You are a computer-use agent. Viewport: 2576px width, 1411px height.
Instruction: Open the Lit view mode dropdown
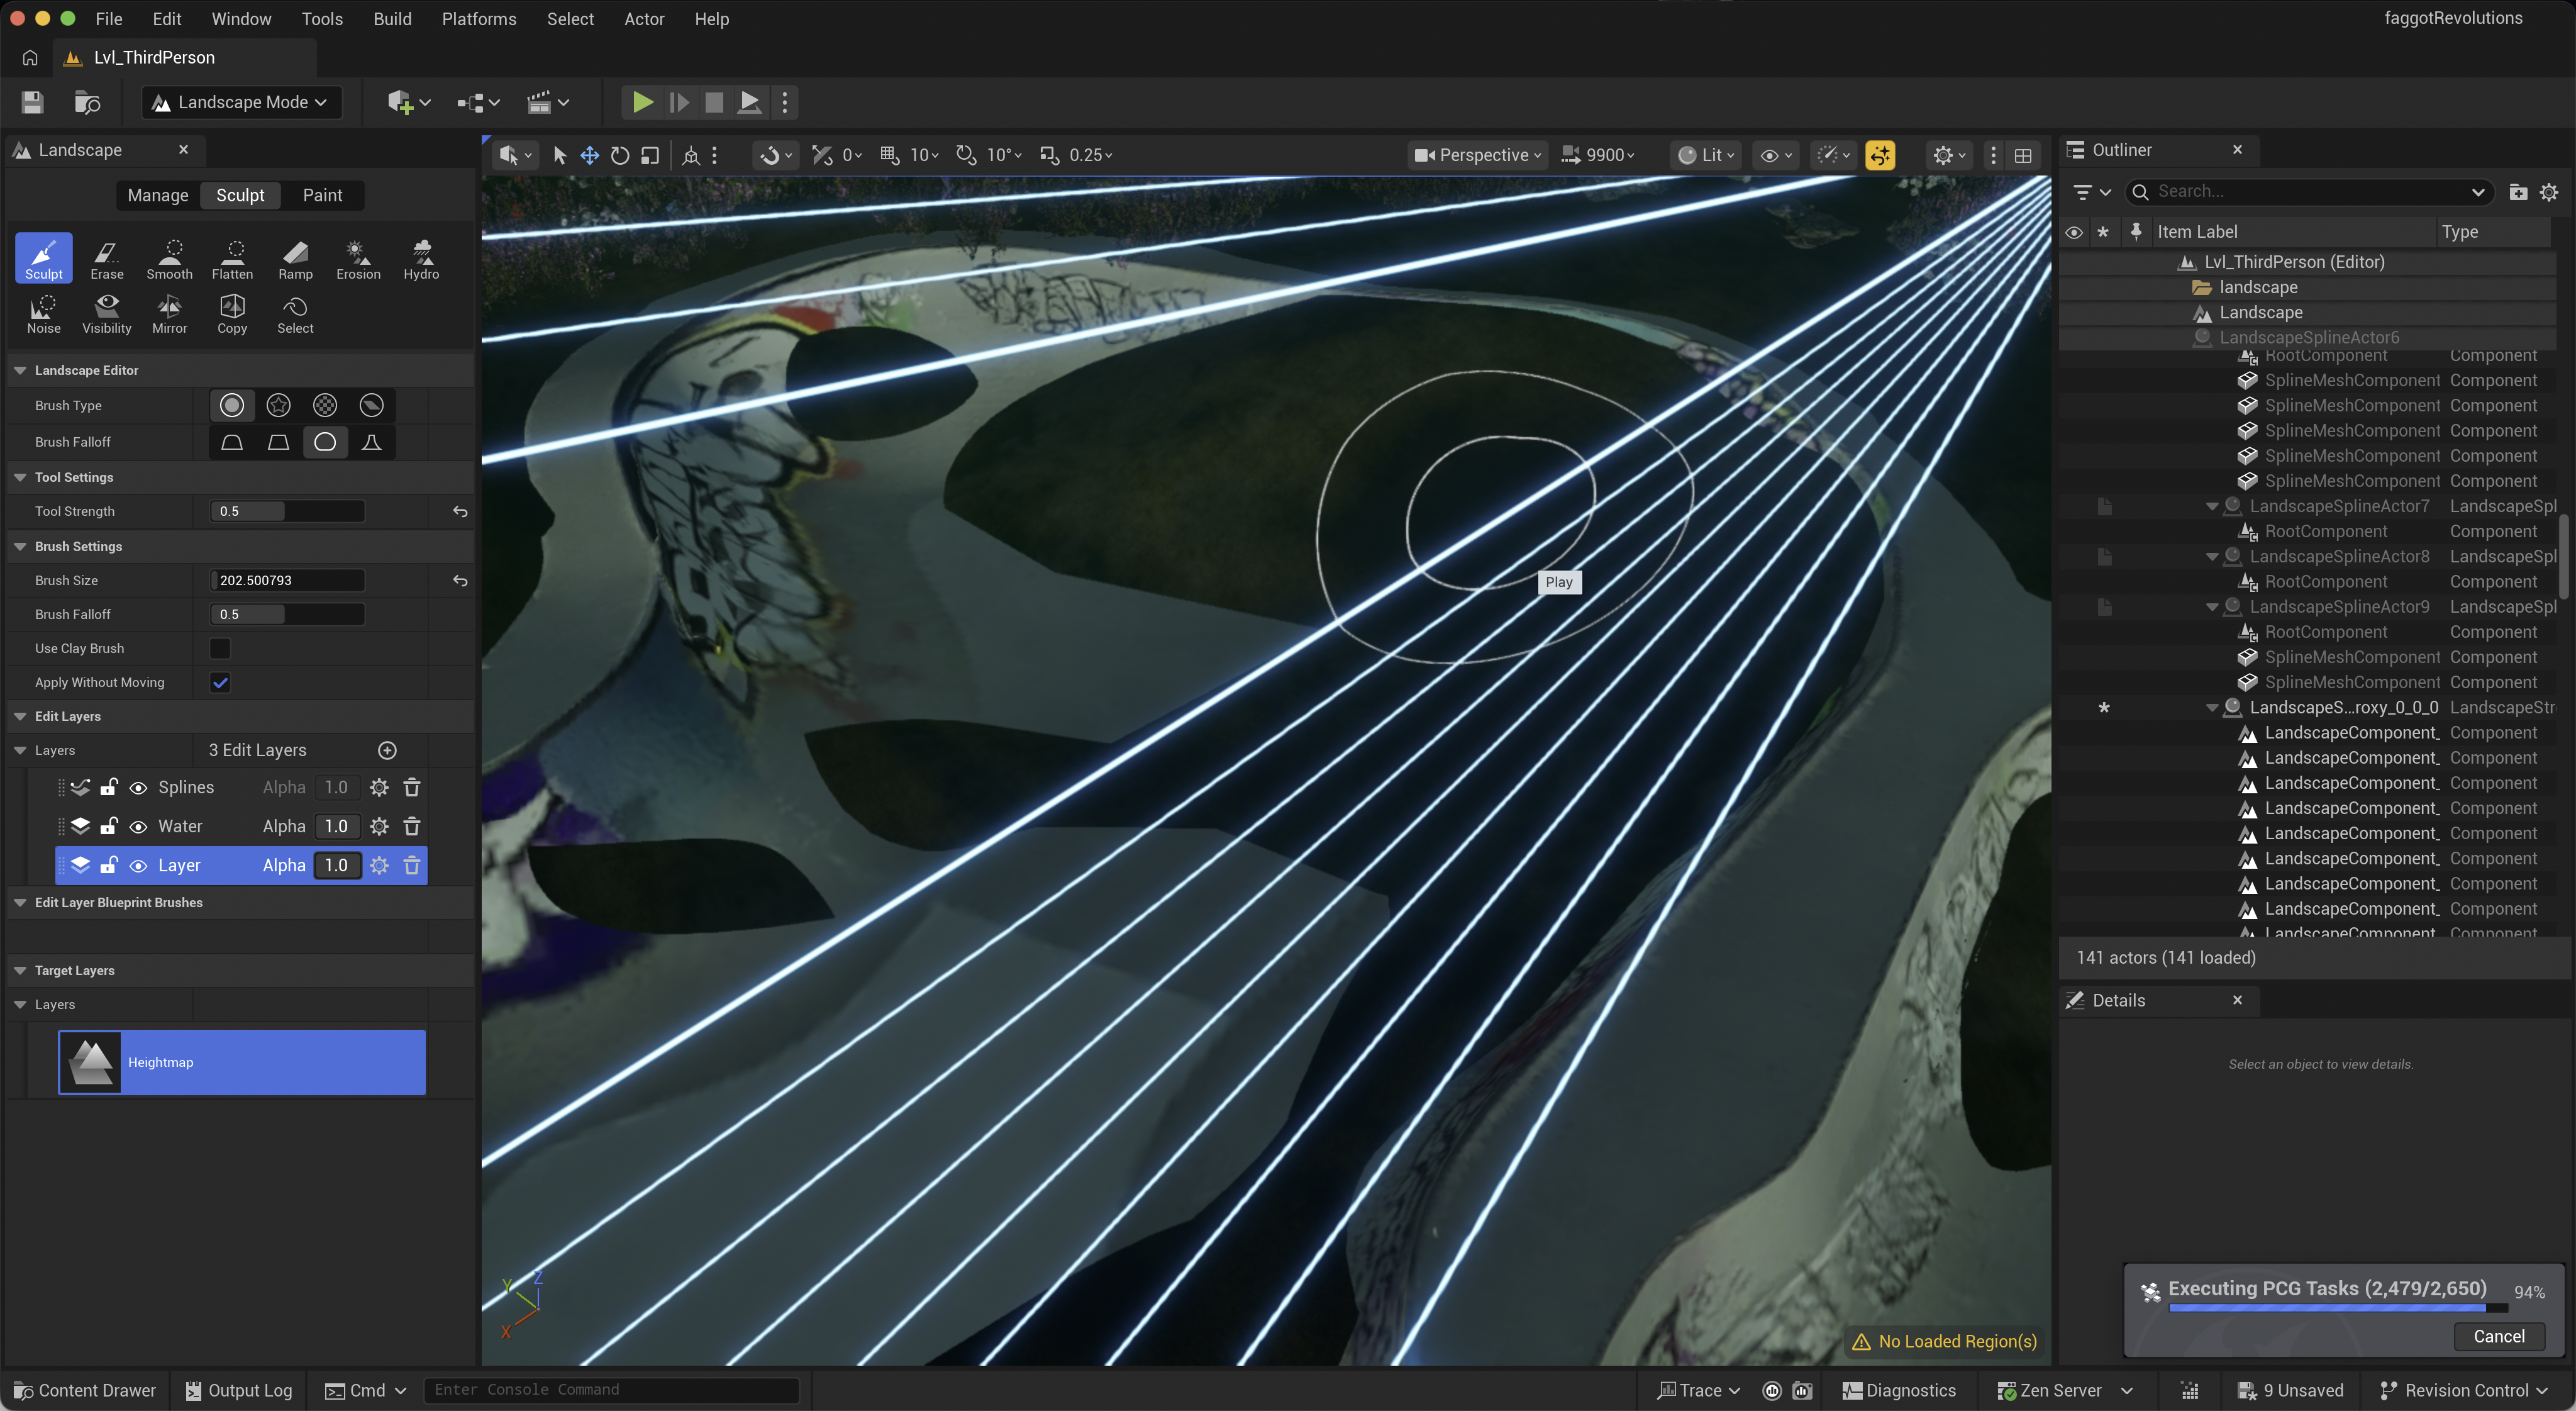1706,155
